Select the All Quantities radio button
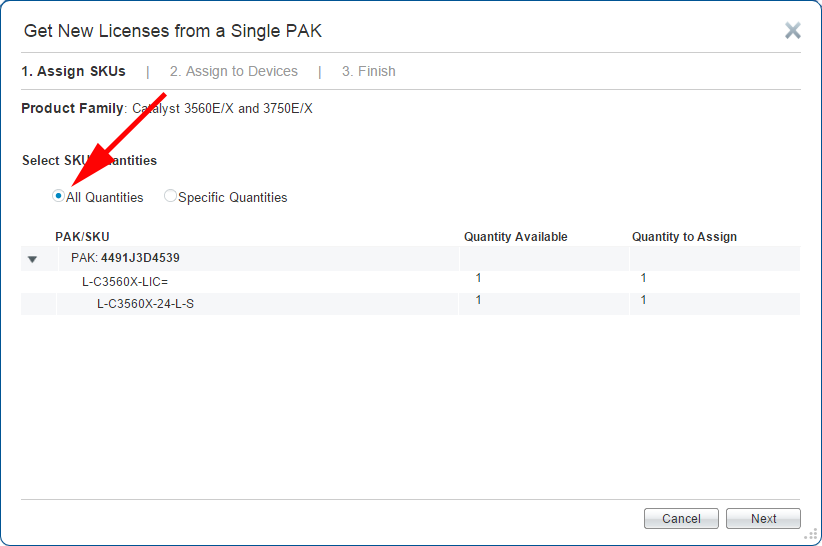Screen dimensions: 822x546 pyautogui.click(x=58, y=196)
